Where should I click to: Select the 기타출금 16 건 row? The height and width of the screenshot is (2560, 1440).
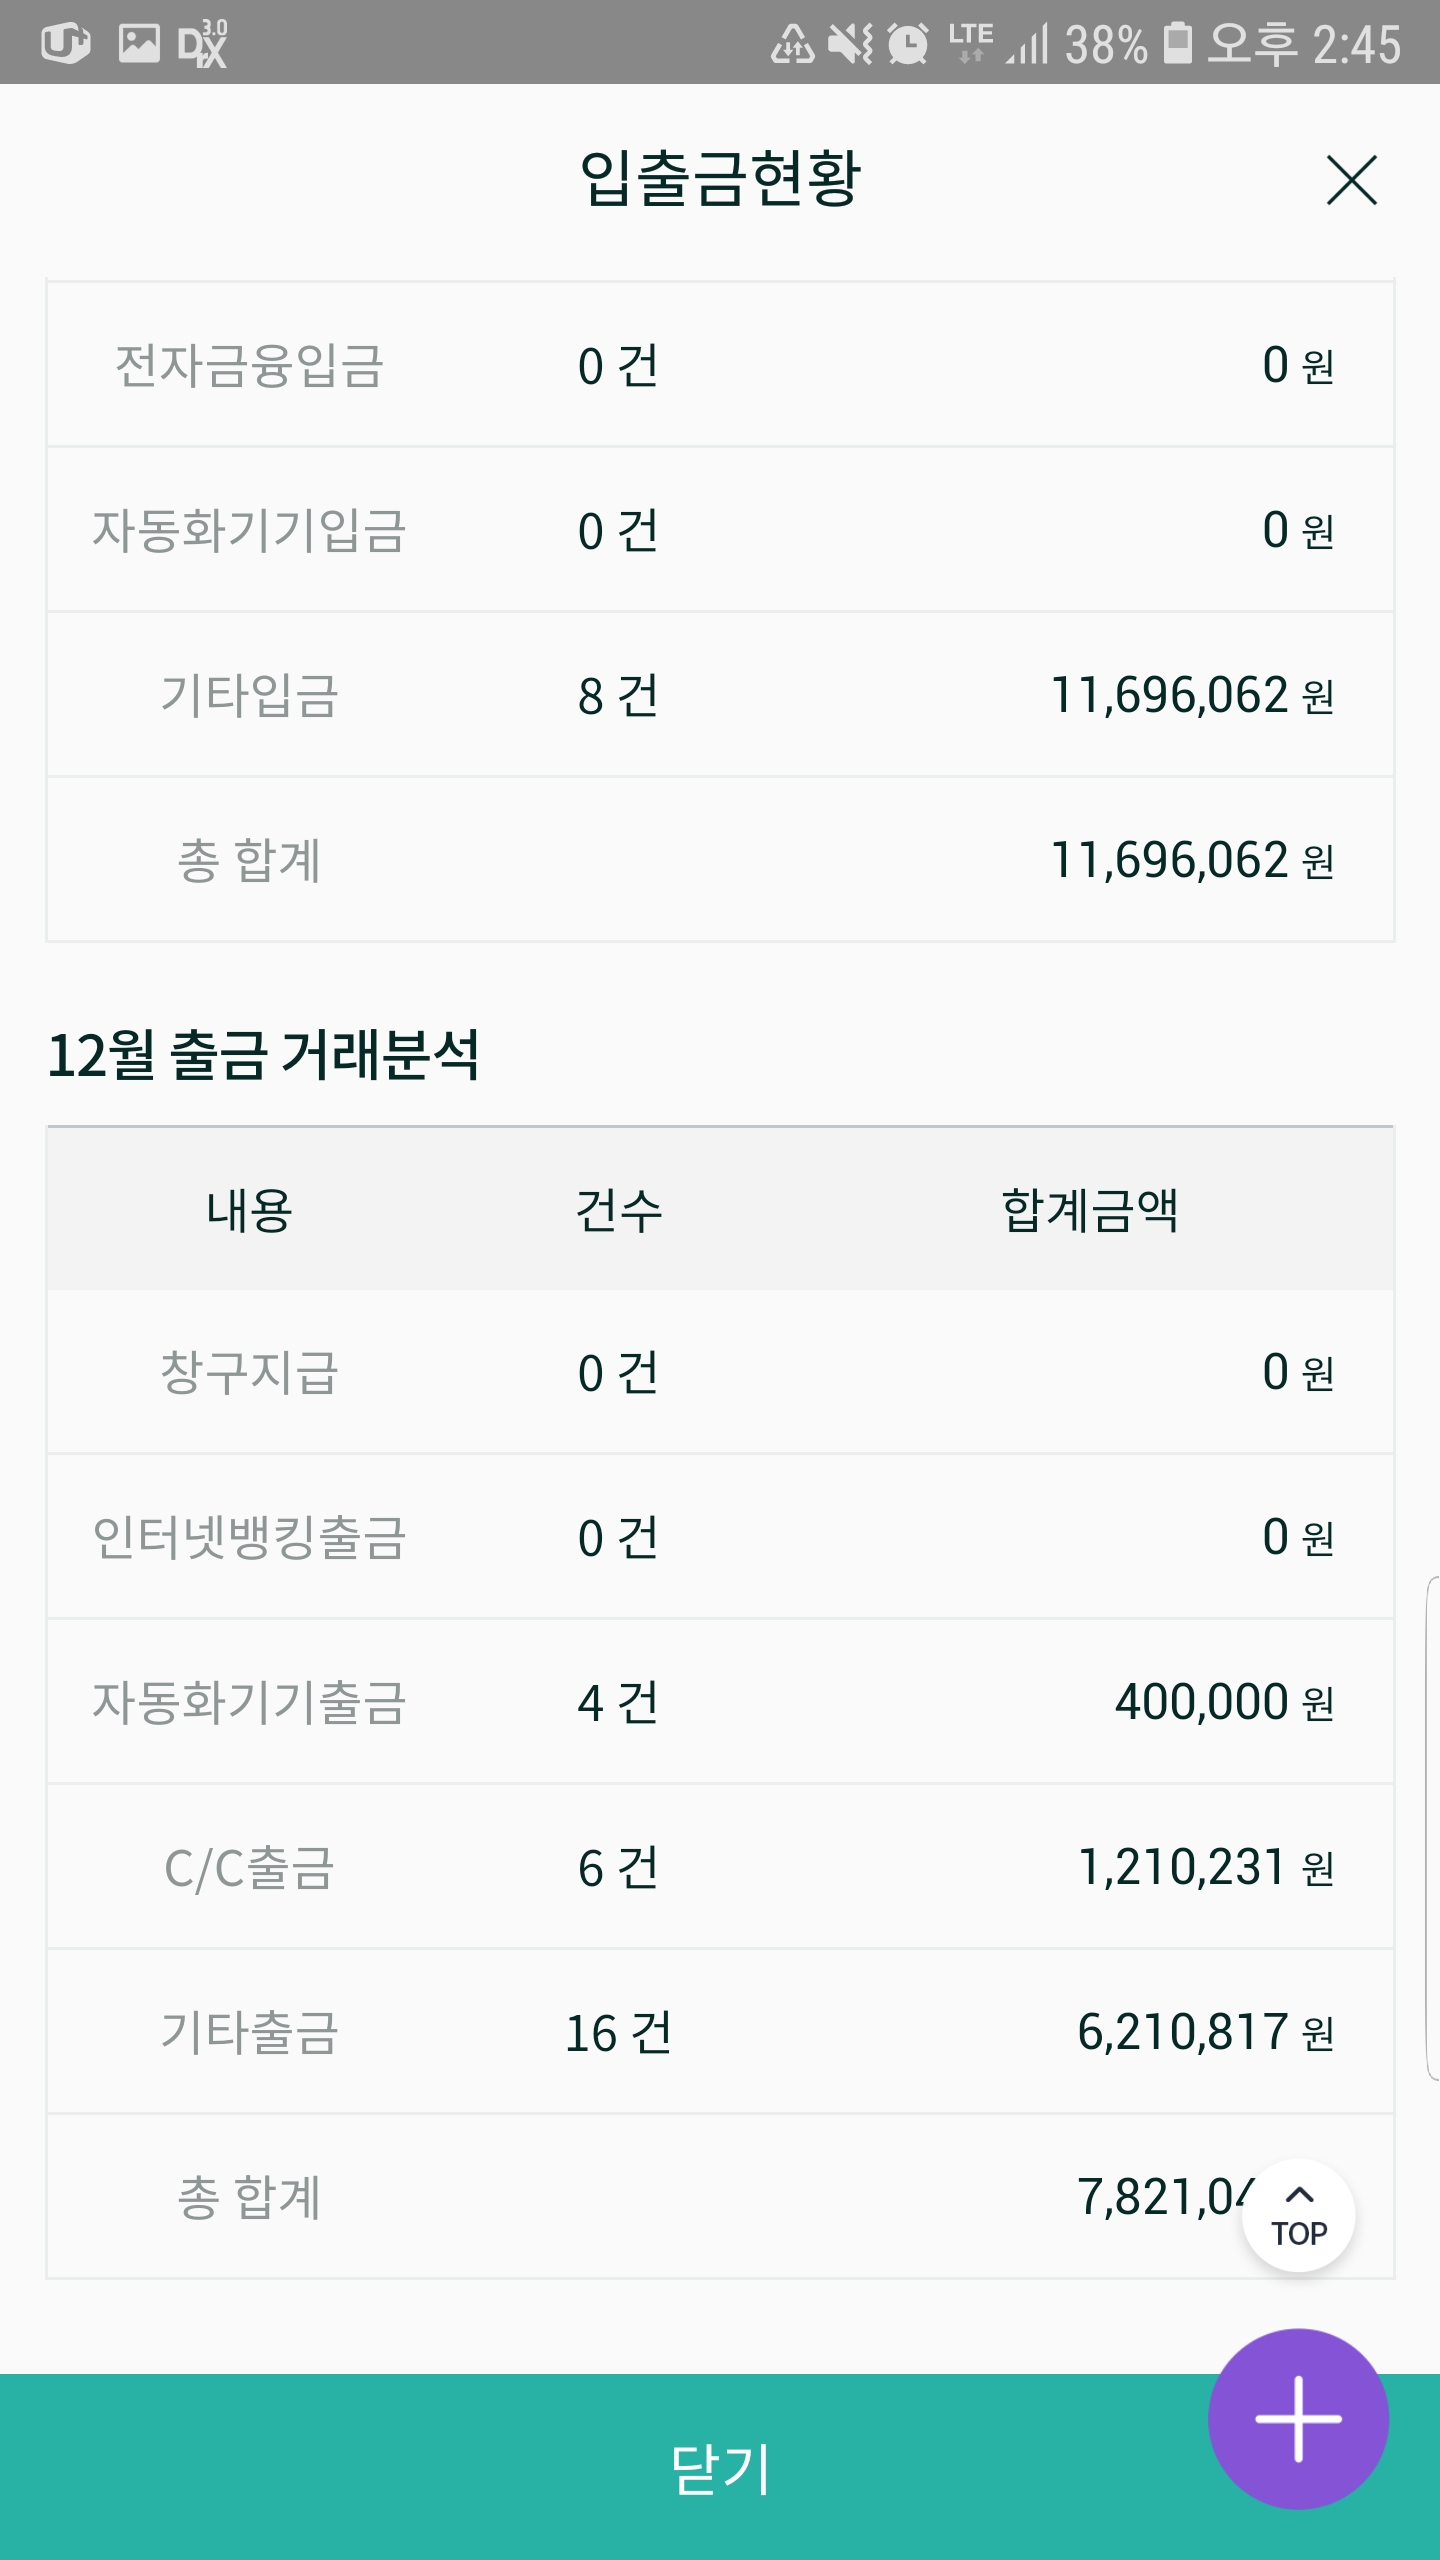pos(720,2032)
